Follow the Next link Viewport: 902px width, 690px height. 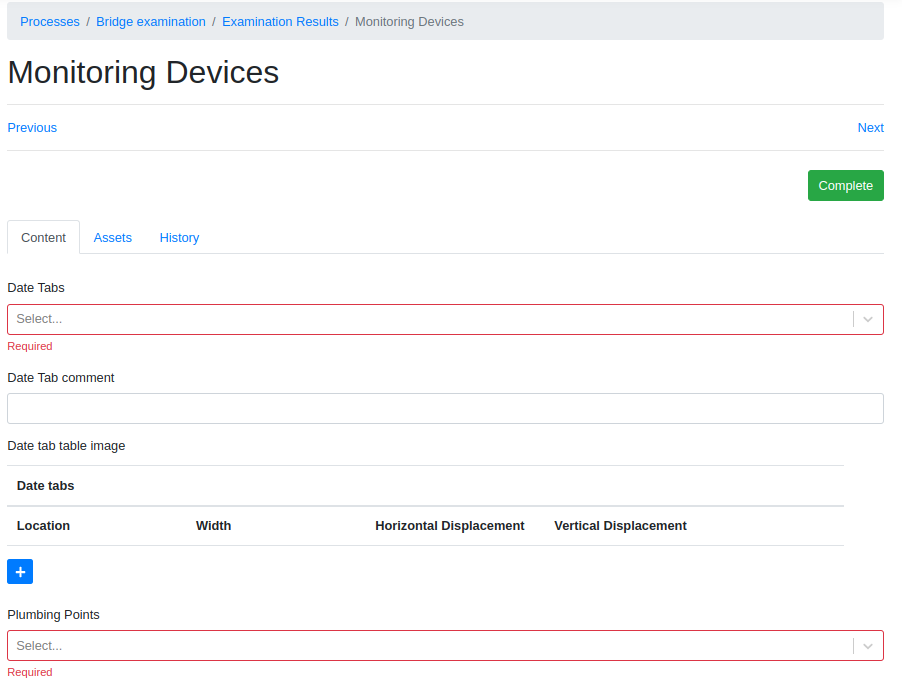pos(870,128)
